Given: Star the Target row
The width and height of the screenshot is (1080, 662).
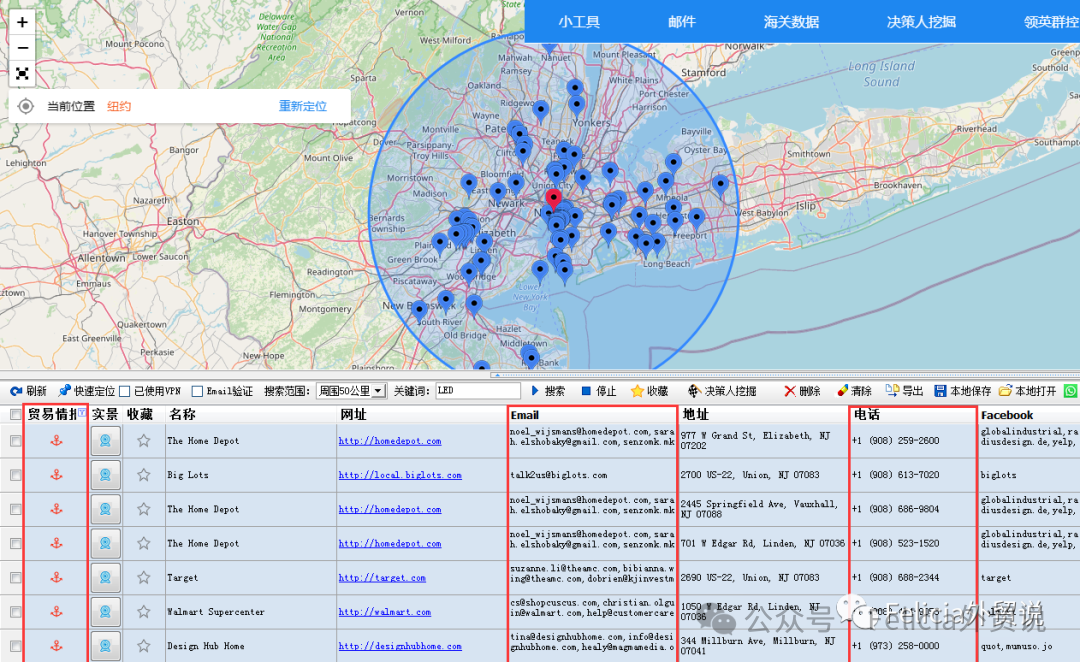Looking at the screenshot, I should click(143, 577).
